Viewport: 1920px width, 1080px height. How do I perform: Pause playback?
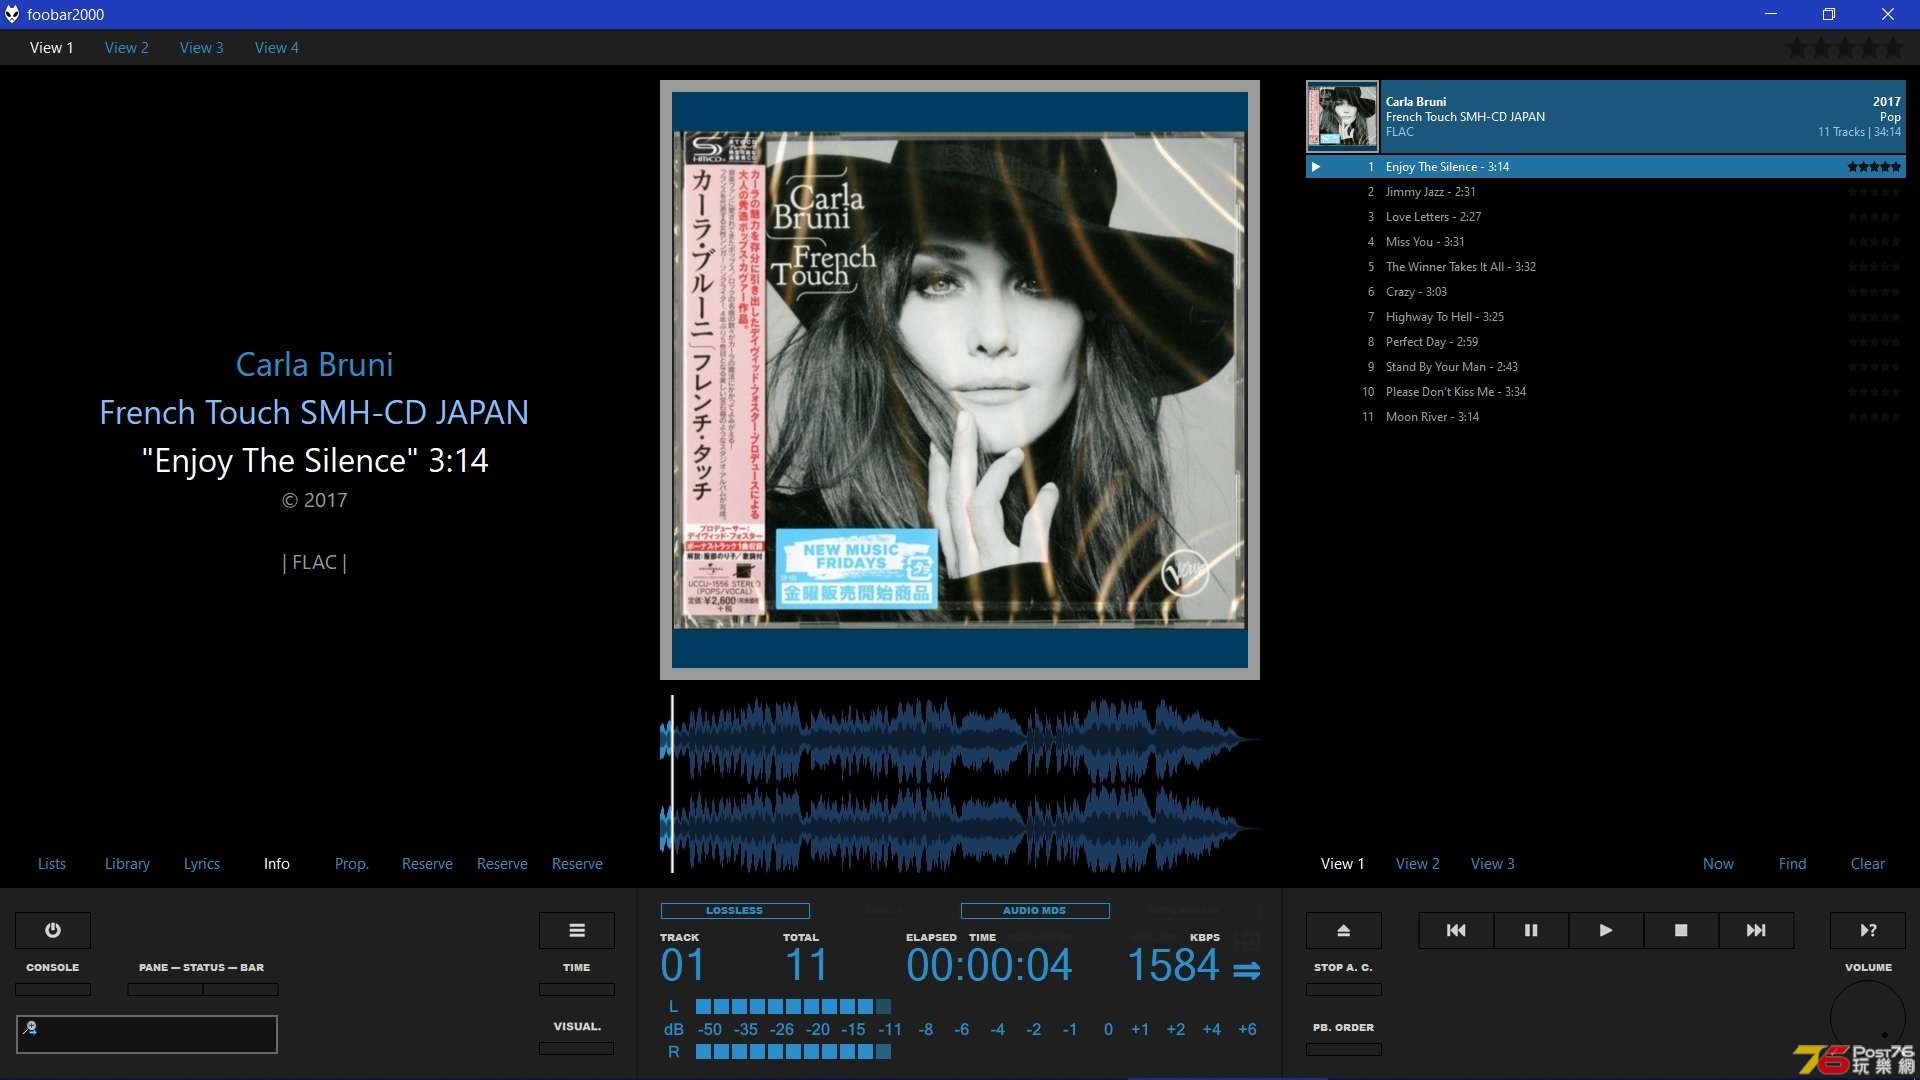(1531, 930)
